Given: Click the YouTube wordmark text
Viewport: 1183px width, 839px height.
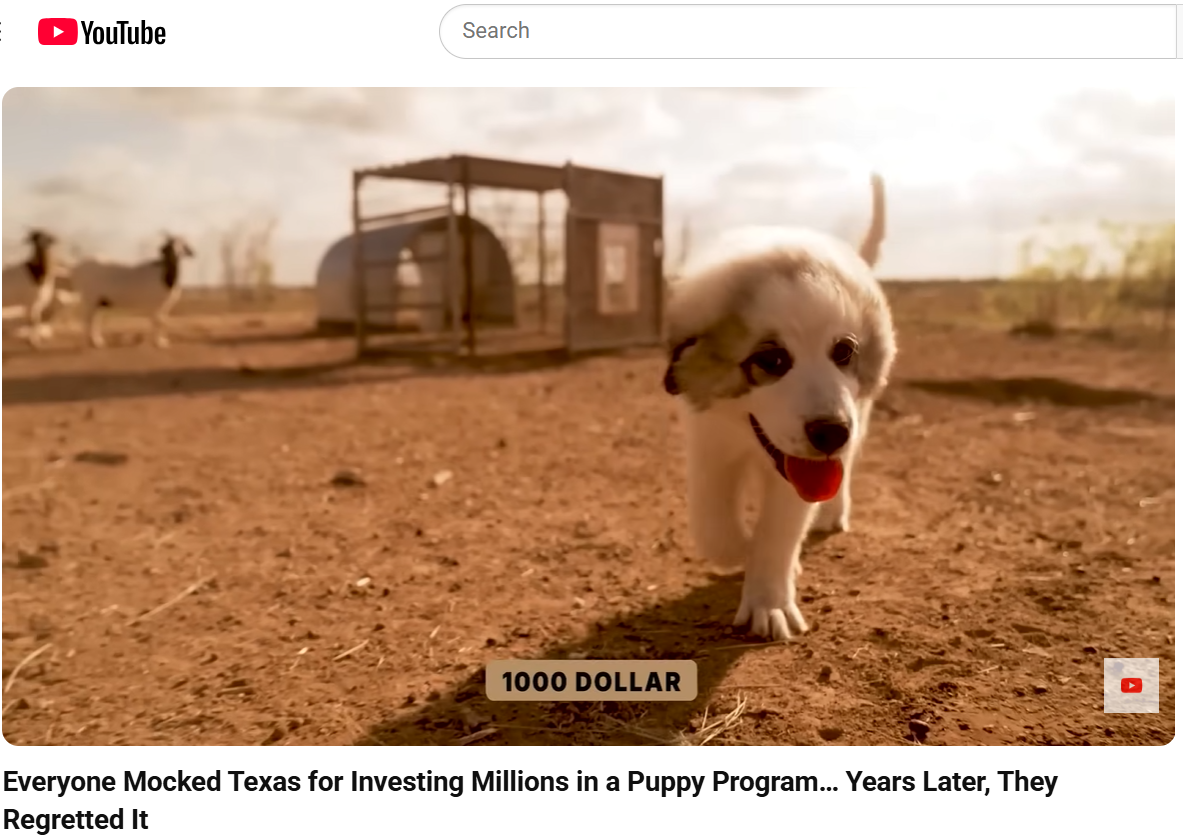Looking at the screenshot, I should [x=123, y=33].
